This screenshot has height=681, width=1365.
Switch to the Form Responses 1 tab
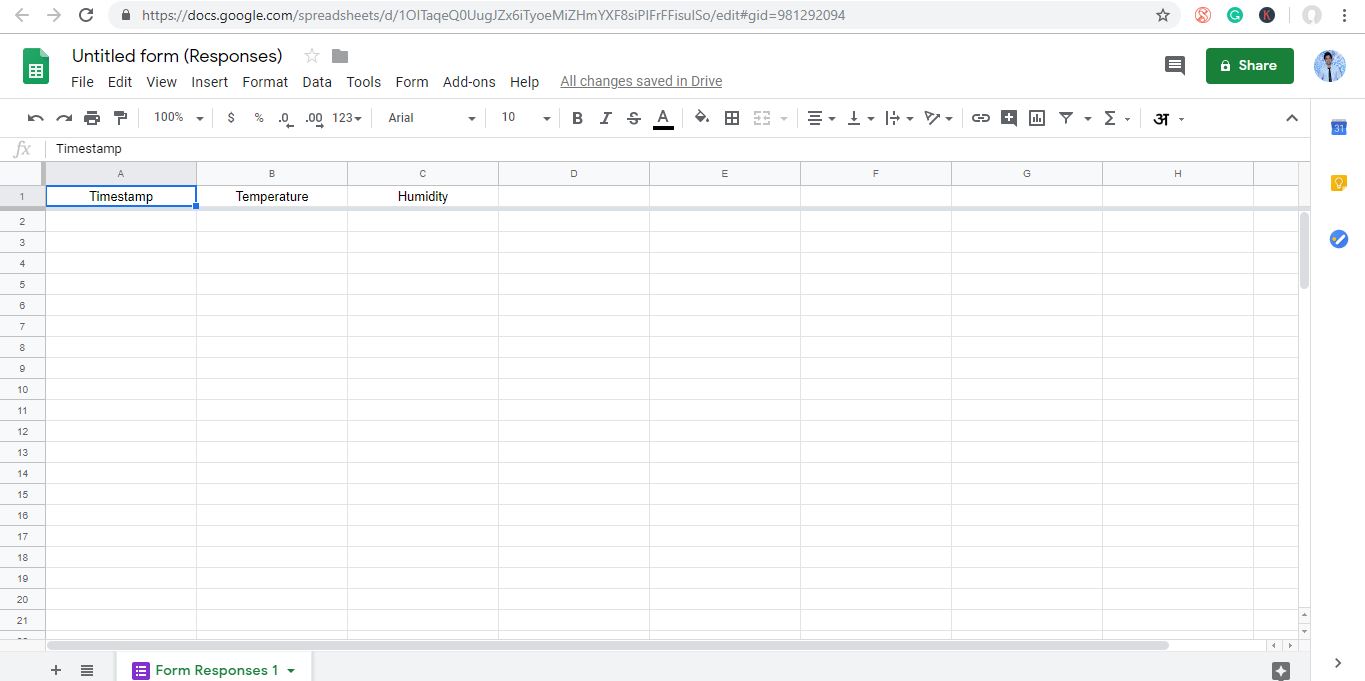tap(216, 670)
